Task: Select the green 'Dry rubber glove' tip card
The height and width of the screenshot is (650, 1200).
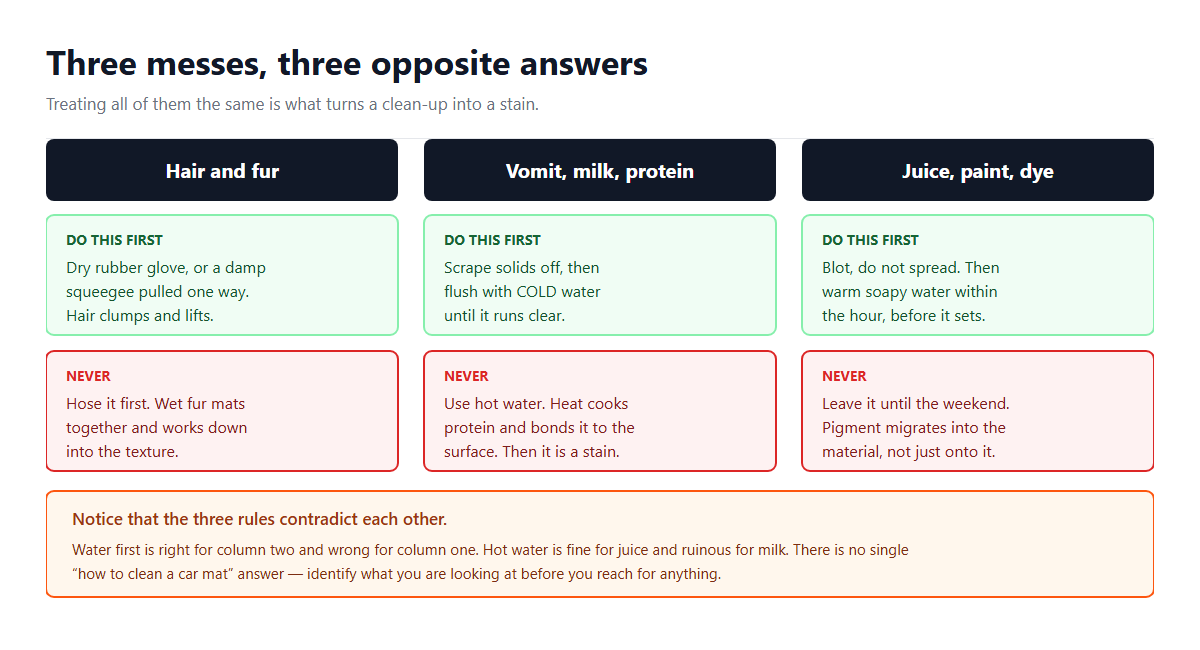Action: tap(222, 275)
